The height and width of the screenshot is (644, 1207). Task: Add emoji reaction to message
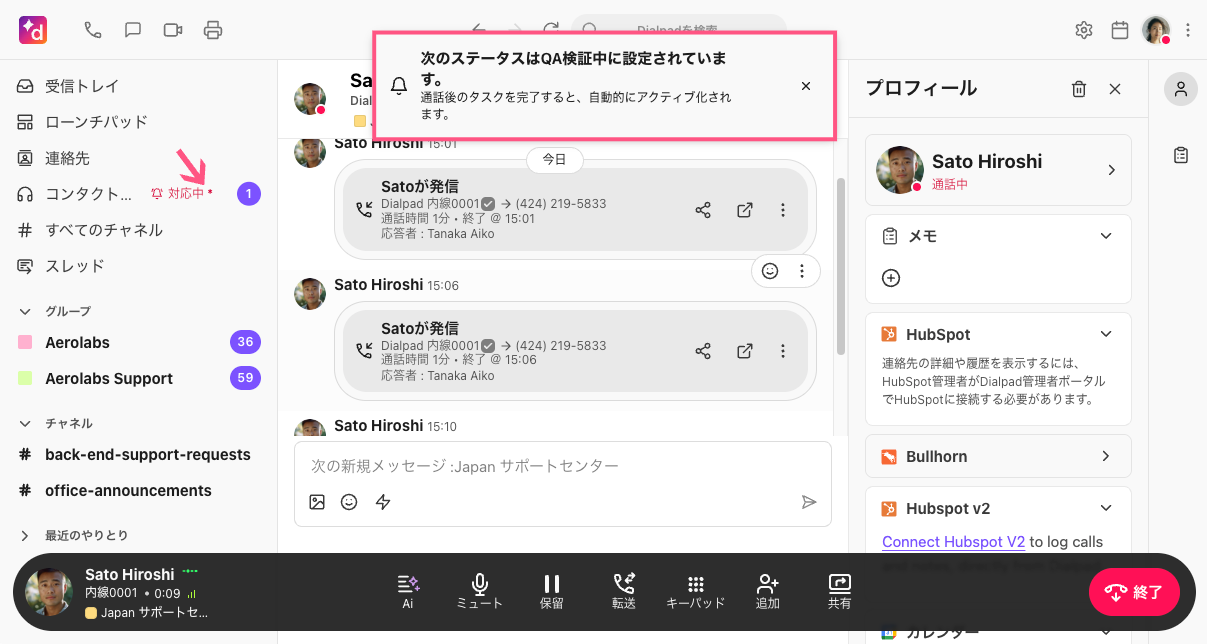click(770, 271)
